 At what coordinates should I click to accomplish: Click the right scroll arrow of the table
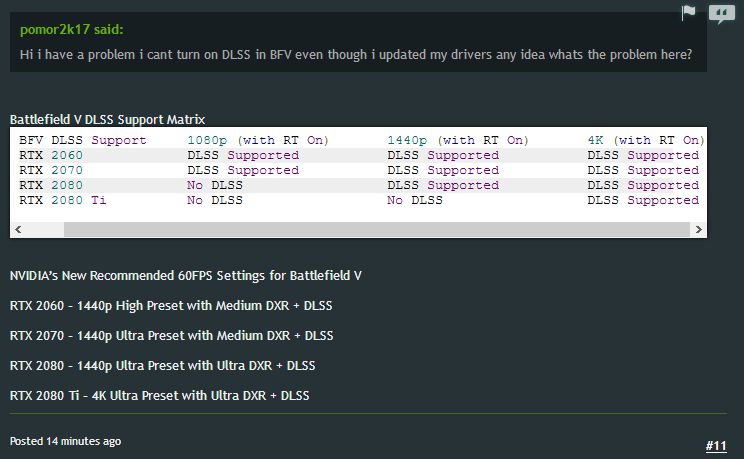(698, 229)
